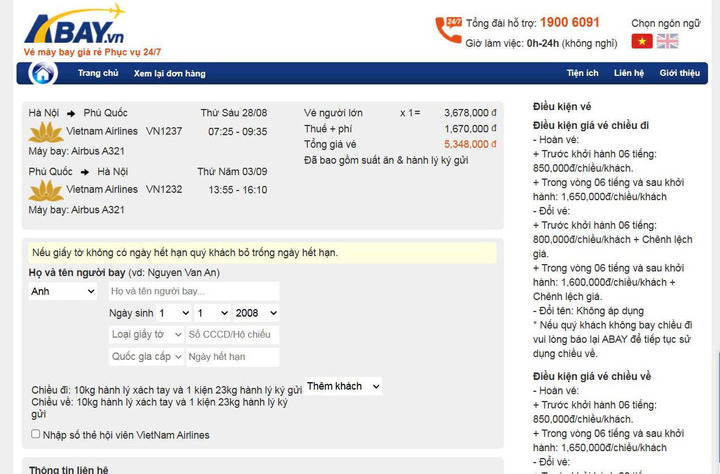720x474 pixels.
Task: Open the birth day dropdown
Action: click(x=174, y=313)
